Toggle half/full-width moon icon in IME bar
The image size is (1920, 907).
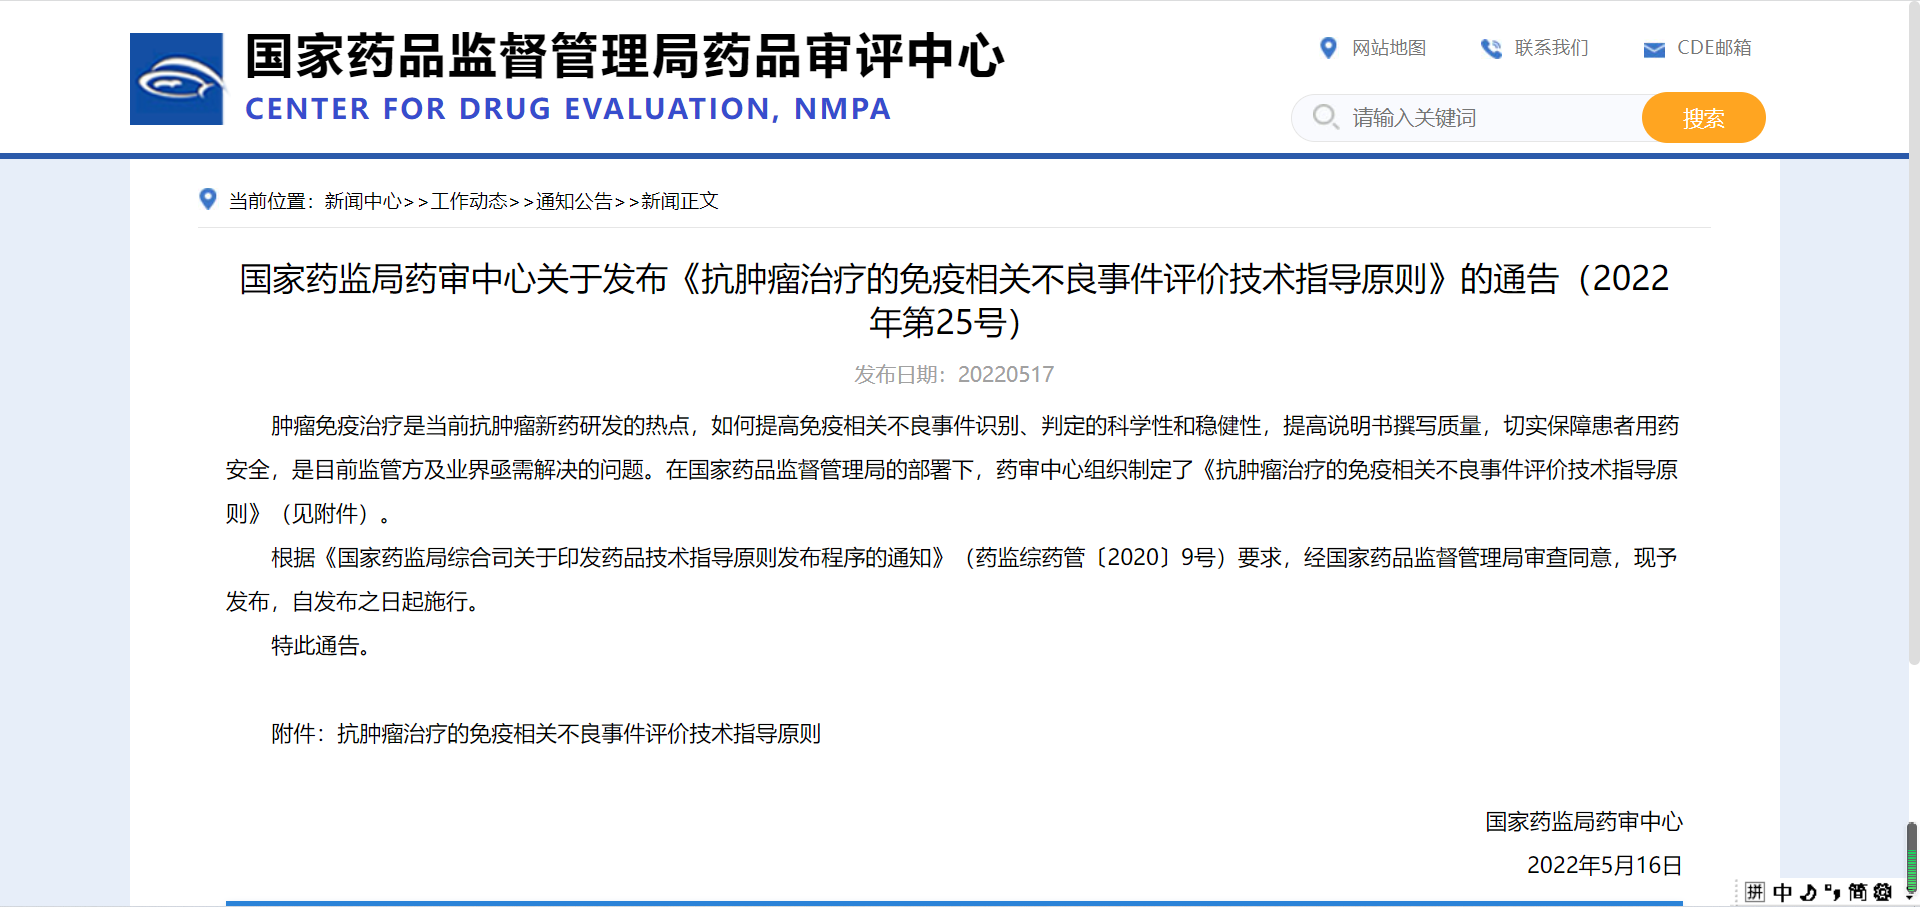point(1808,892)
